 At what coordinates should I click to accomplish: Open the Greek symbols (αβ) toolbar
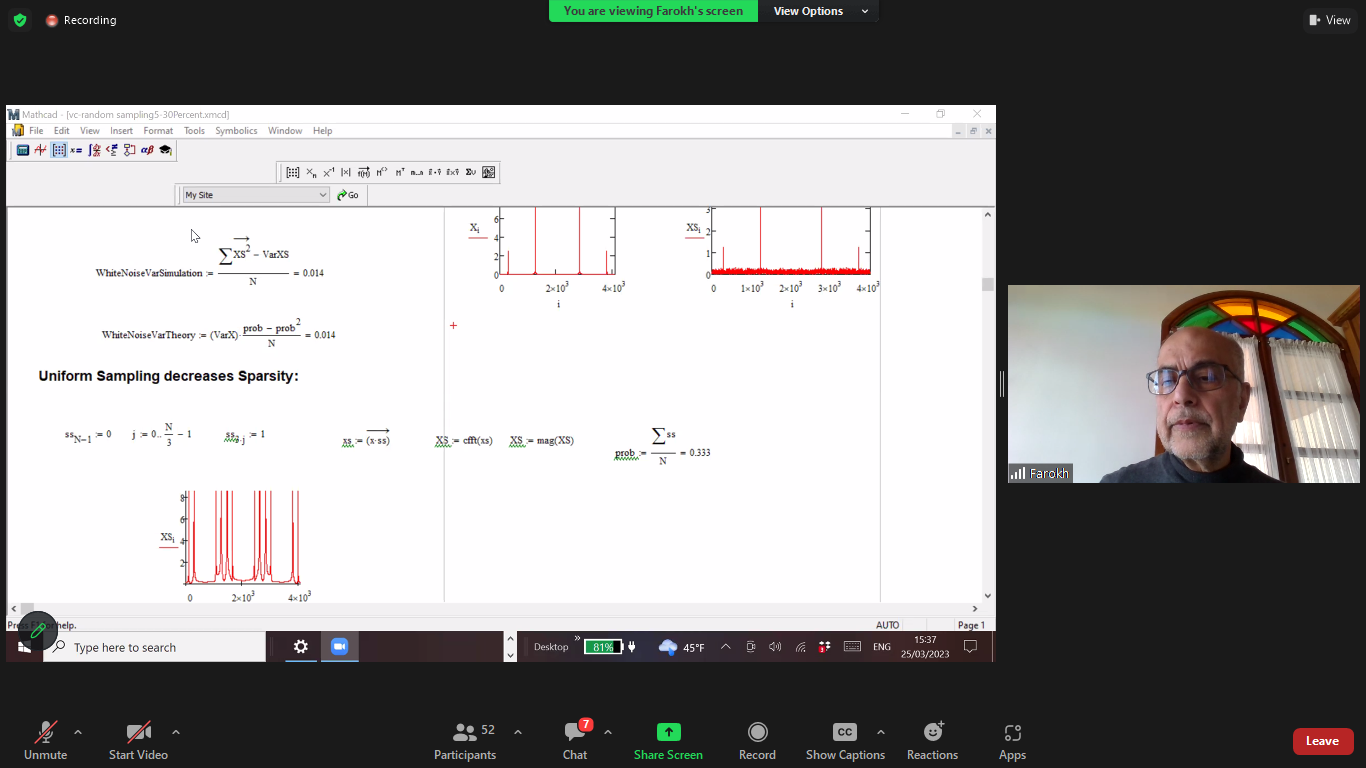(x=147, y=150)
